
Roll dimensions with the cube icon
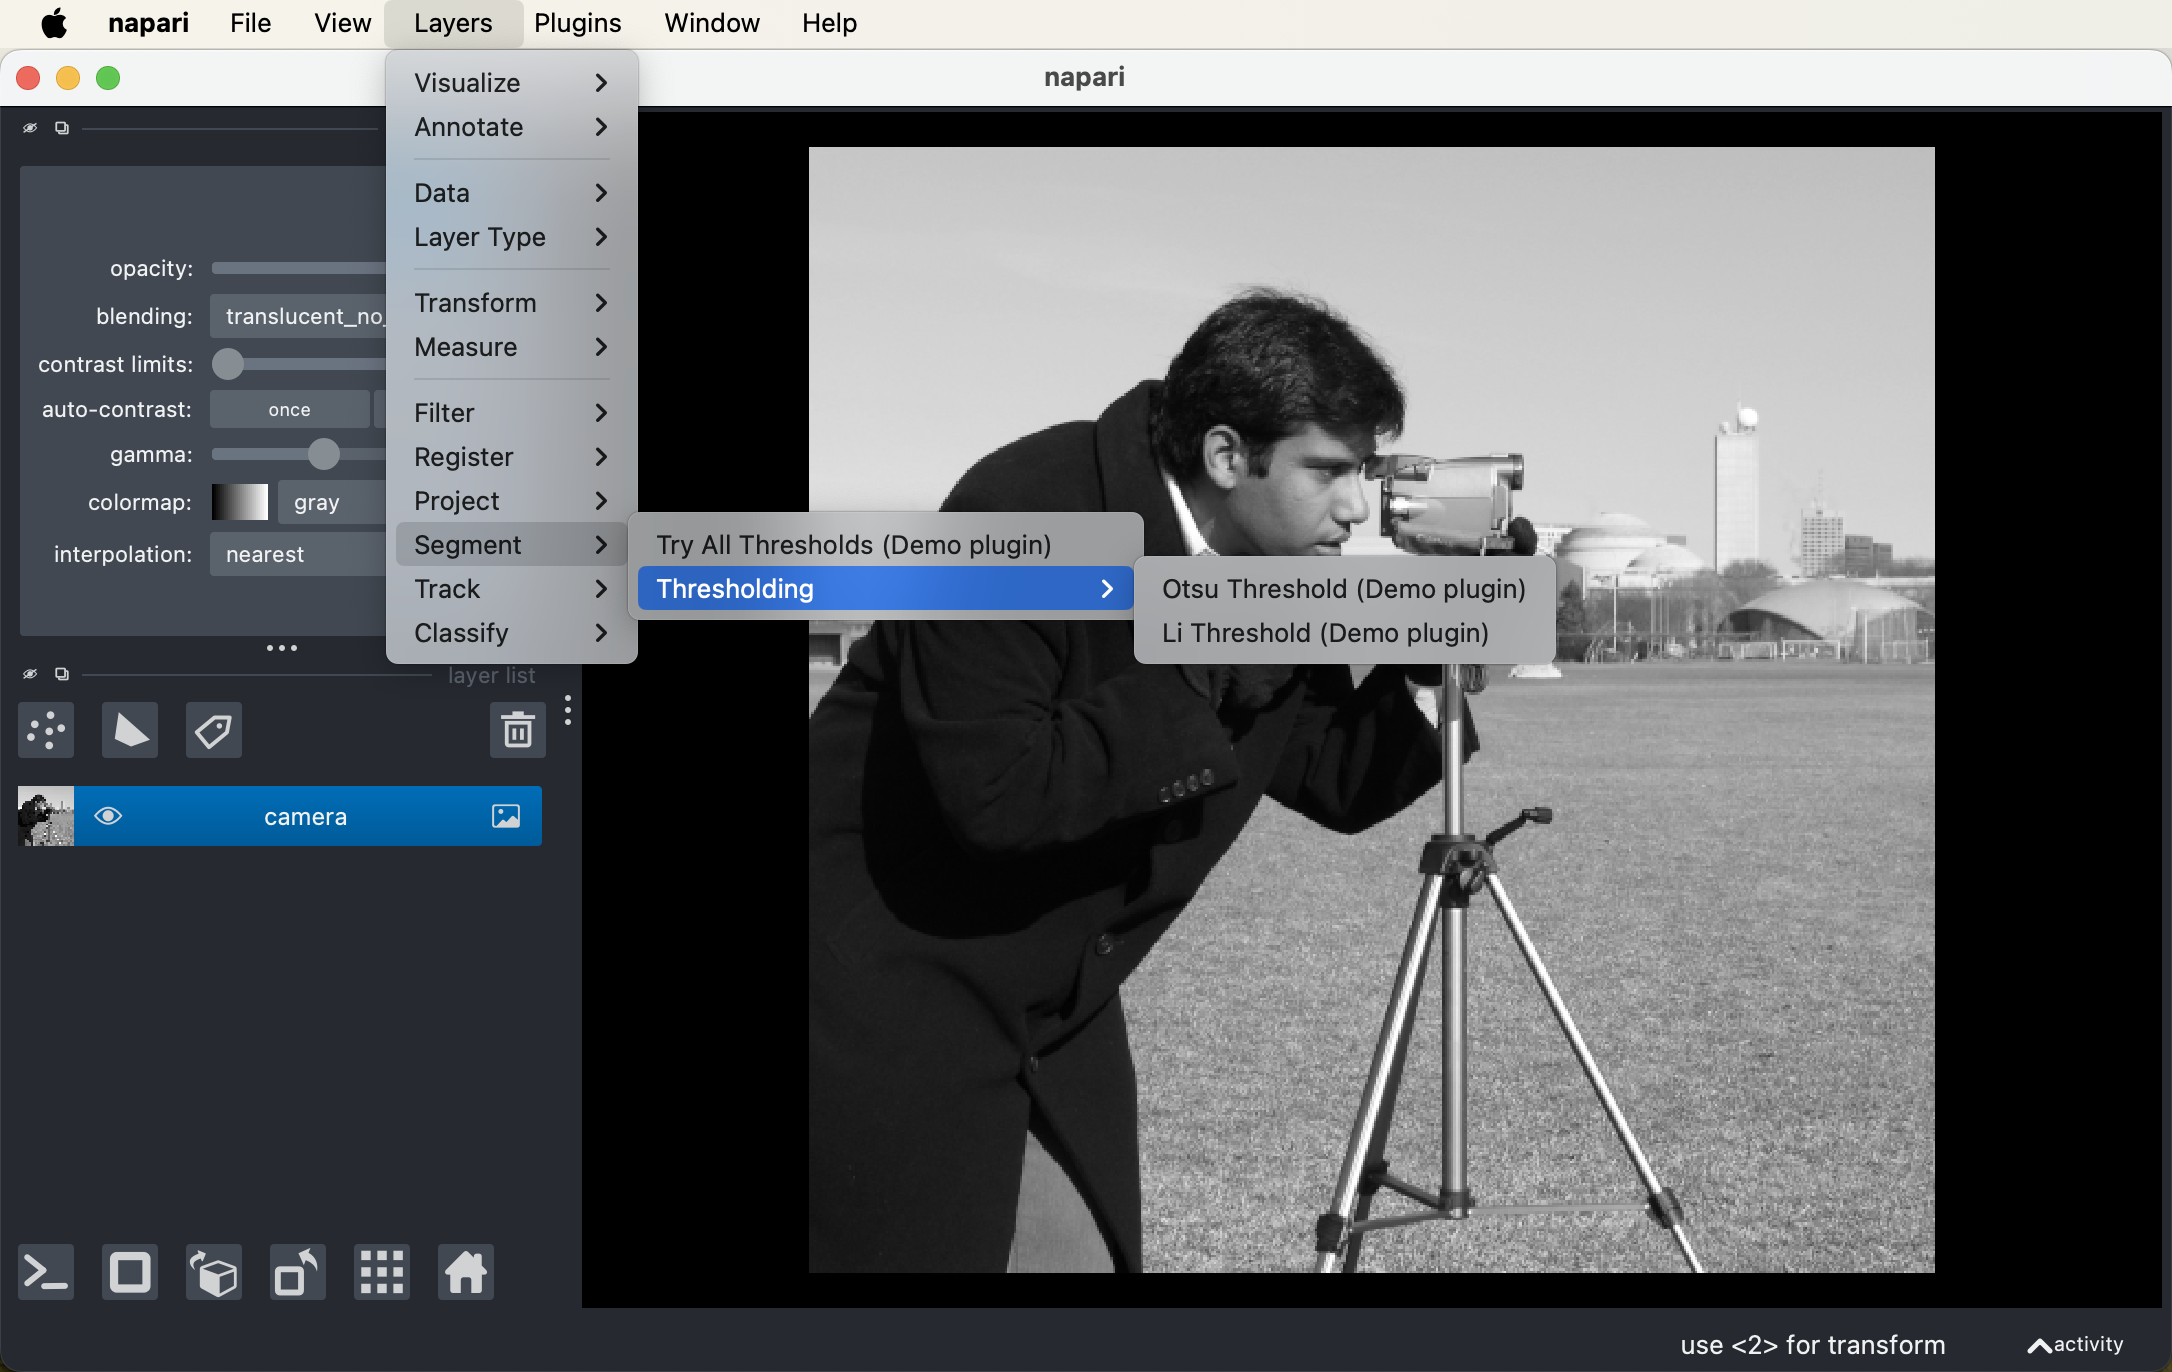213,1271
